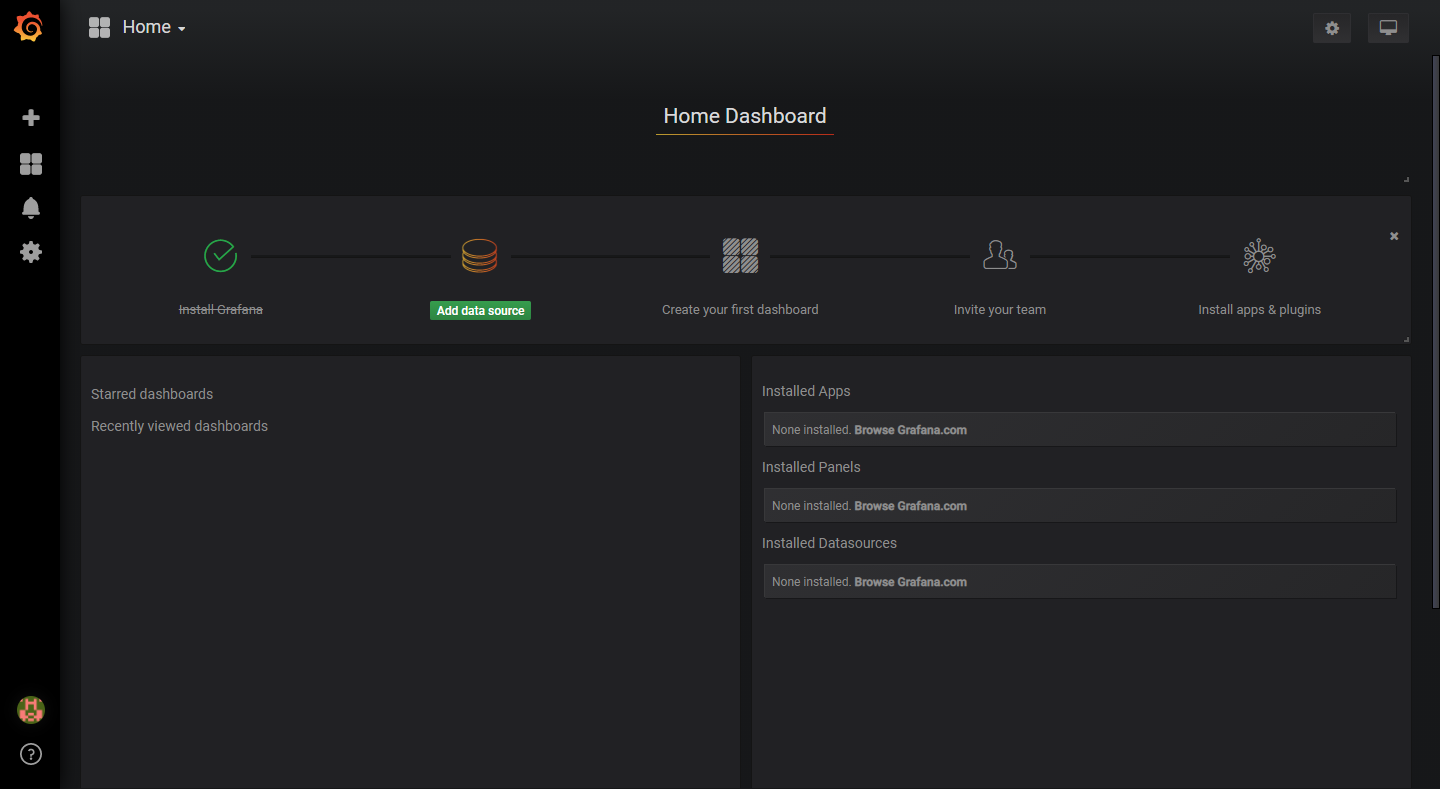The width and height of the screenshot is (1440, 789).
Task: Click resize handle of getting started panel
Action: [1406, 340]
